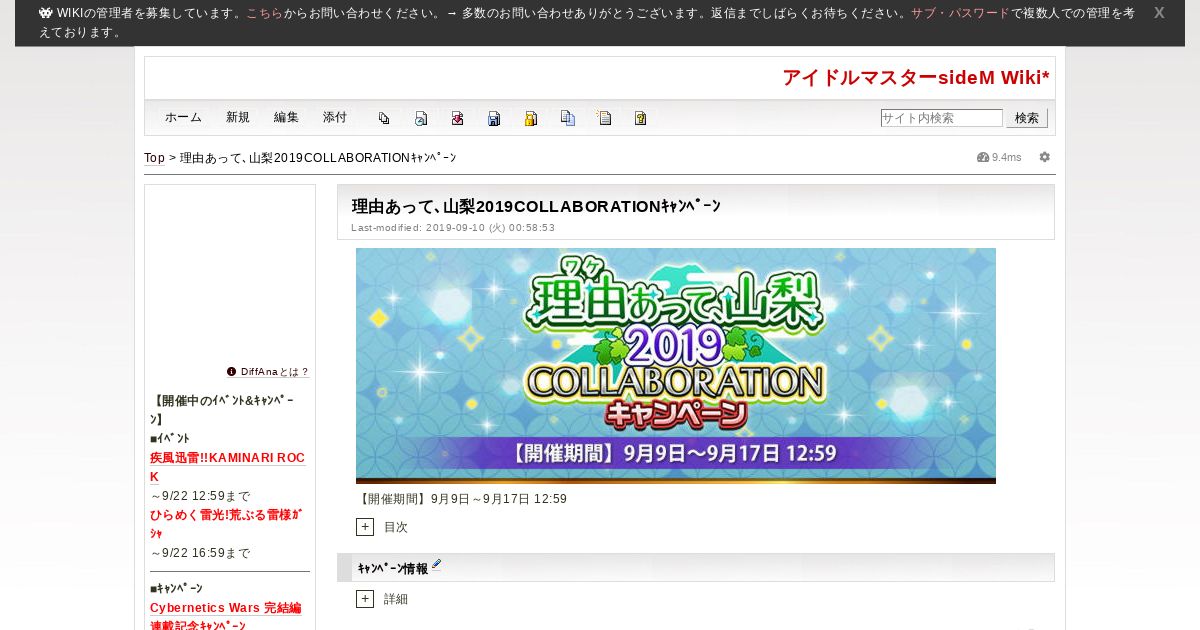This screenshot has height=630, width=1200.
Task: Open 疾風迅雷!!KAMINARI ROCK event link
Action: [227, 467]
